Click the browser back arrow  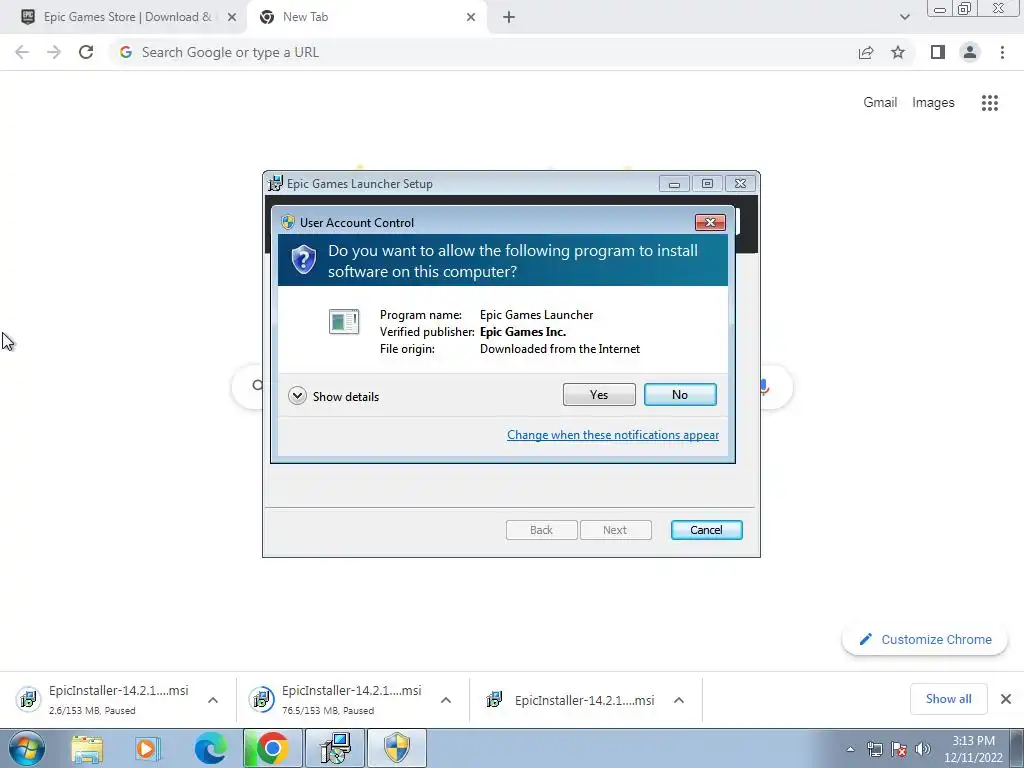[22, 52]
